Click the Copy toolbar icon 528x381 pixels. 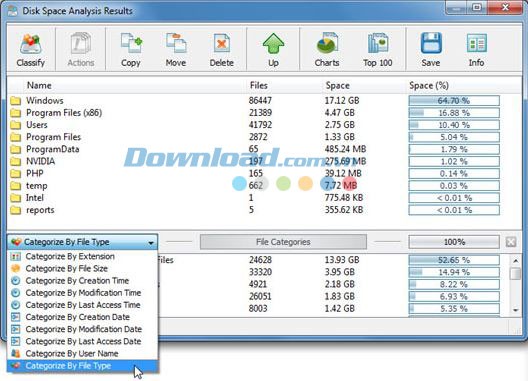point(131,49)
